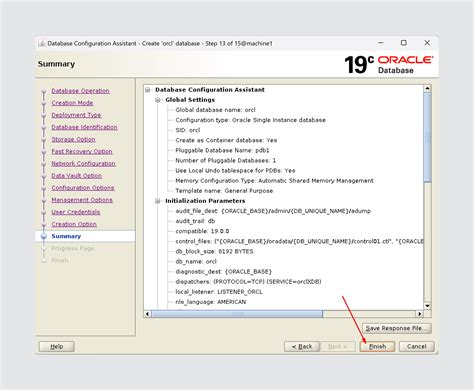Go to Database Identification step
474x390 pixels.
click(x=84, y=127)
